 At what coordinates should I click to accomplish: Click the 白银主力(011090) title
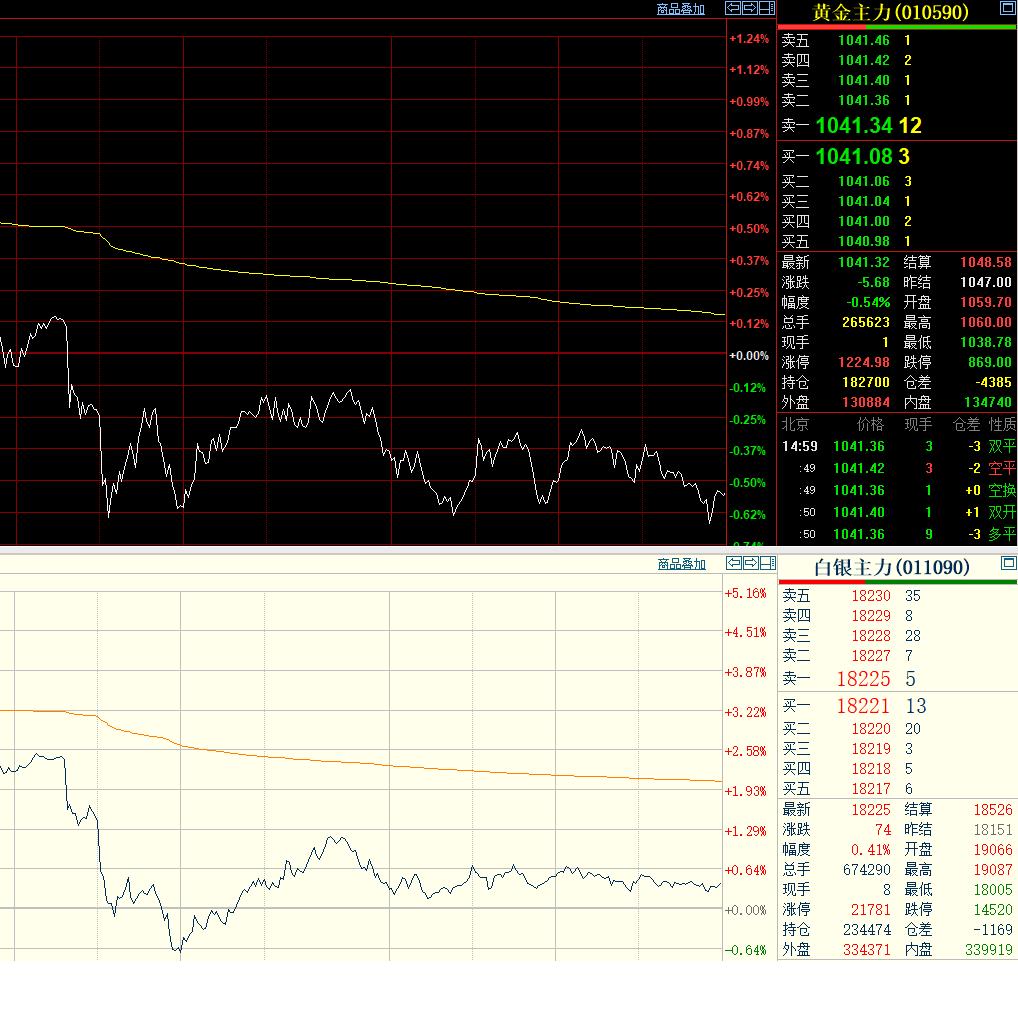point(892,567)
